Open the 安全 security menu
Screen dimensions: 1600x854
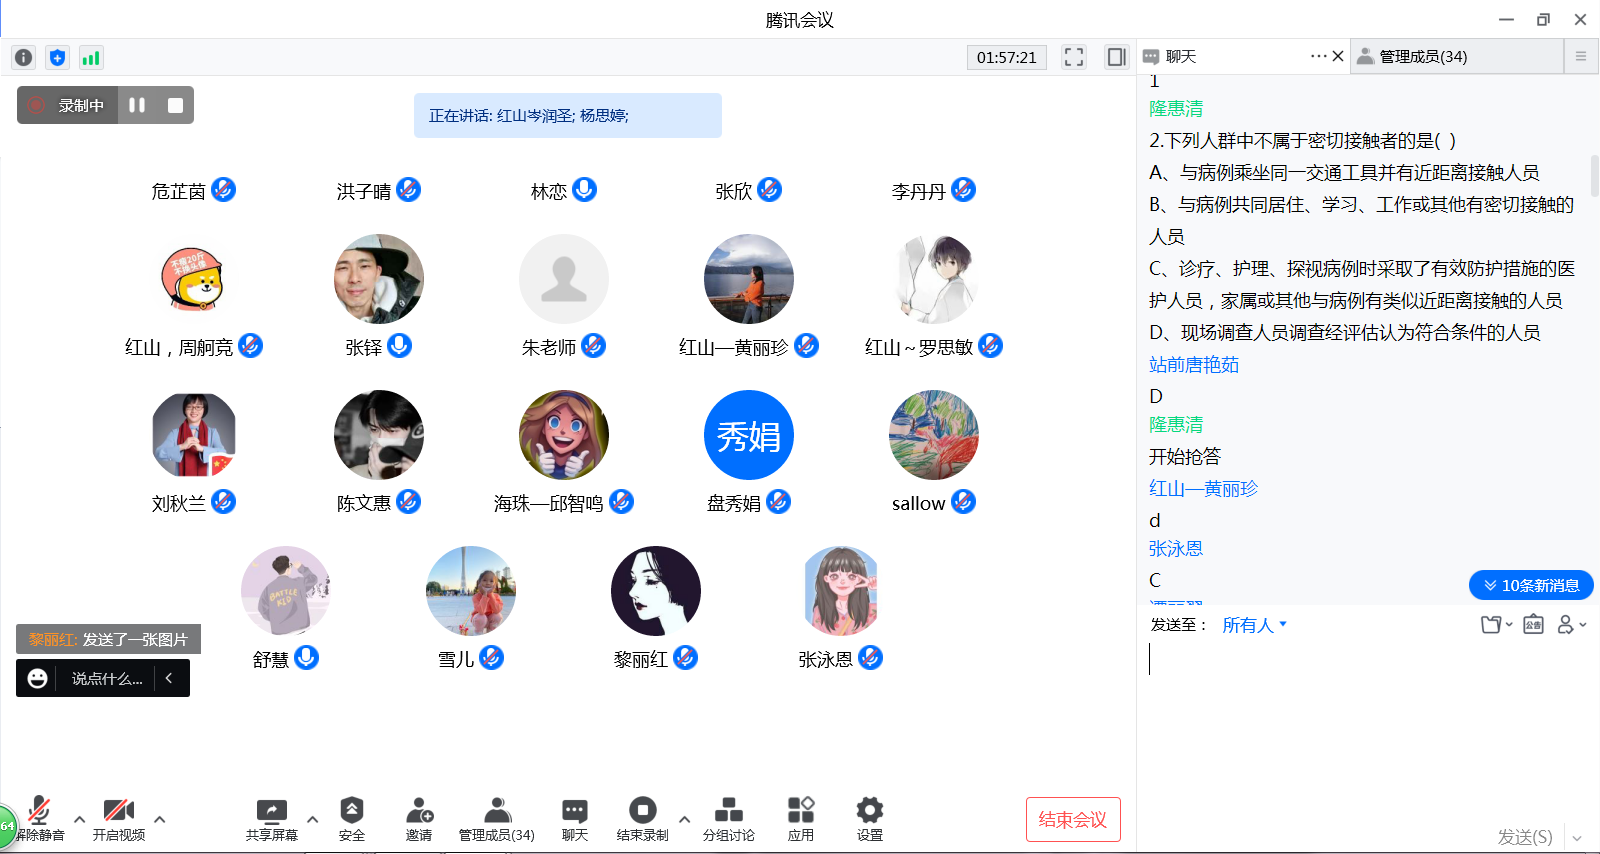pyautogui.click(x=352, y=819)
